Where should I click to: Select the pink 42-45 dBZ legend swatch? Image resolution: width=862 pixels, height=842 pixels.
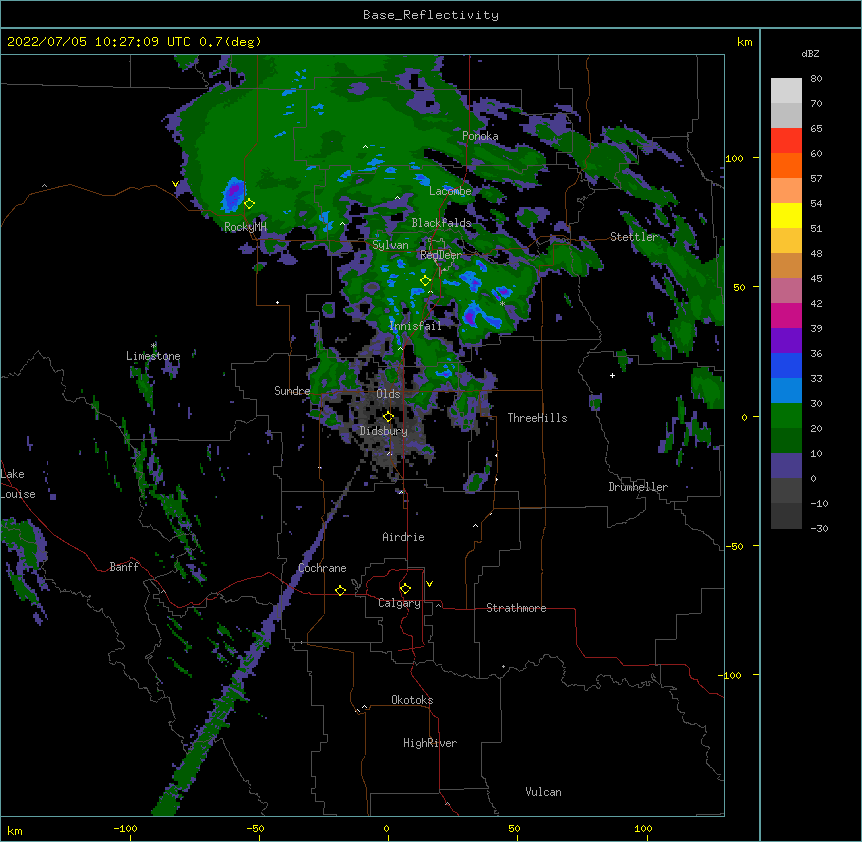pos(786,291)
